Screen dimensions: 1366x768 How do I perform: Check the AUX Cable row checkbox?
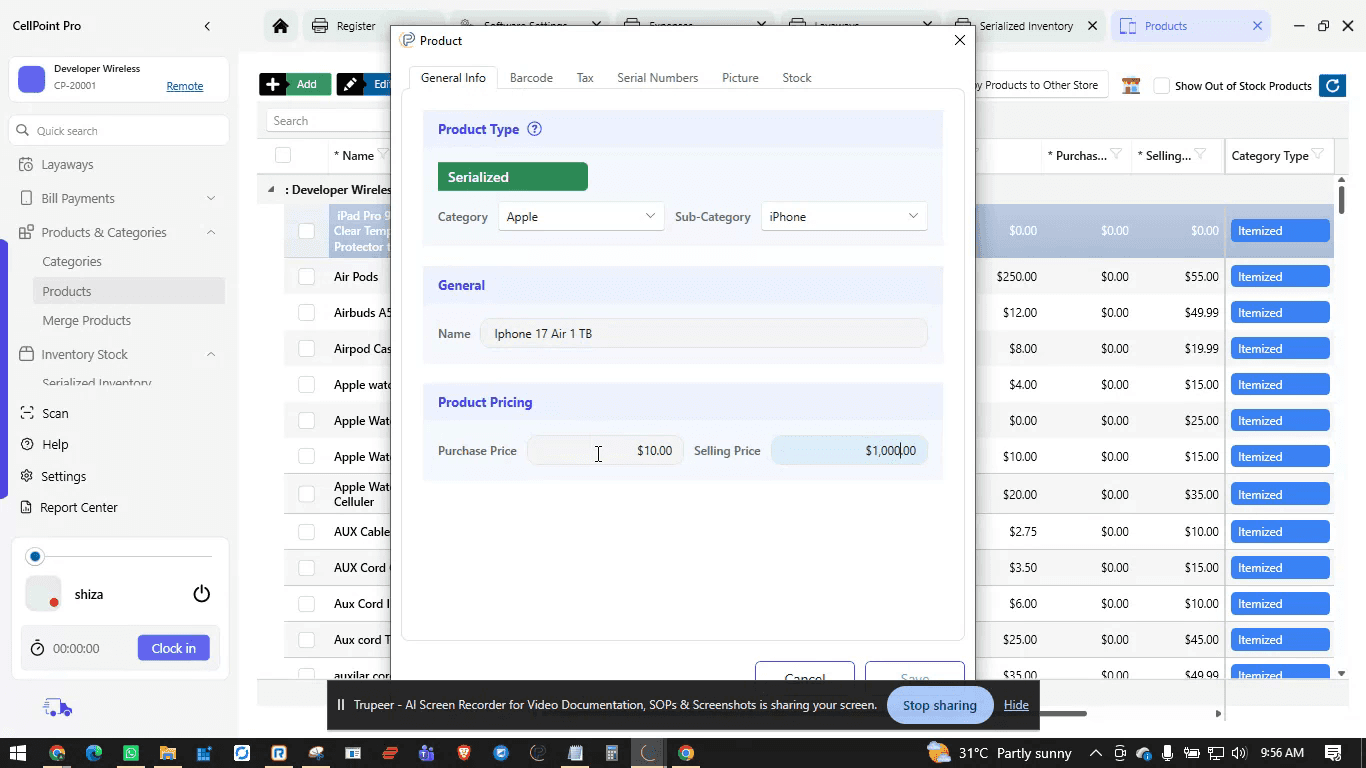306,532
